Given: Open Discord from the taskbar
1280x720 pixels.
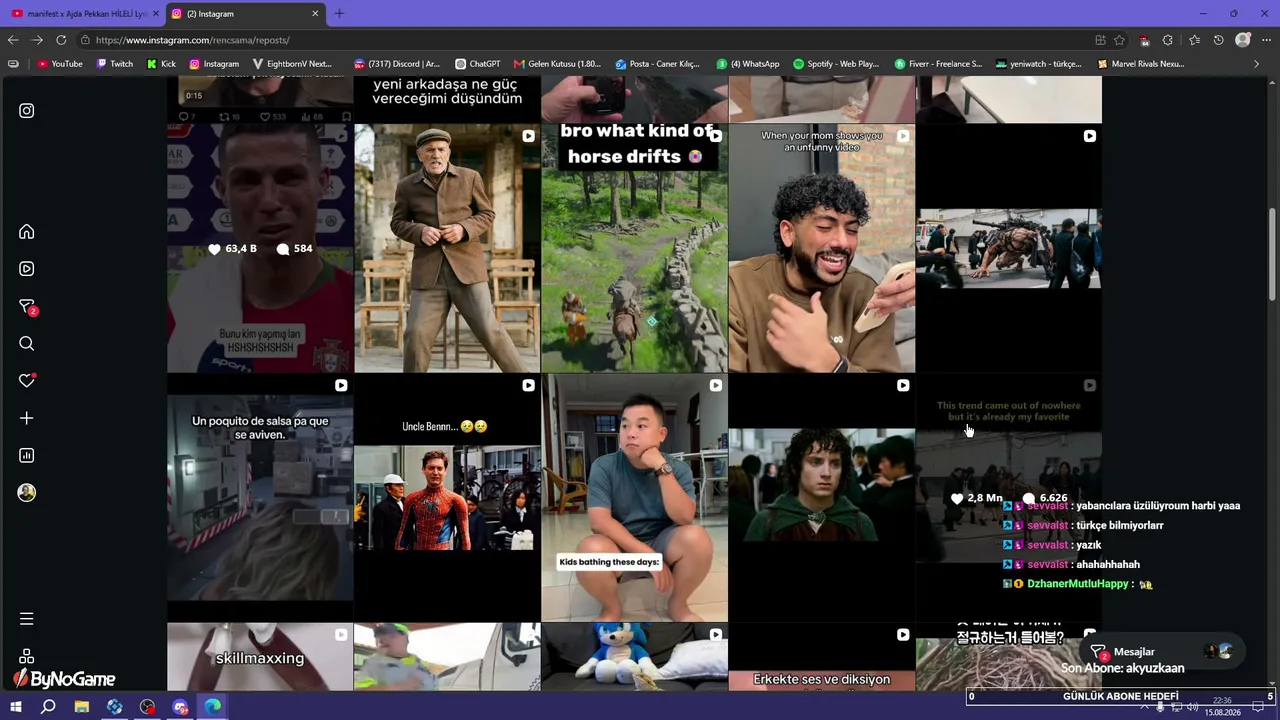Looking at the screenshot, I should (x=180, y=707).
